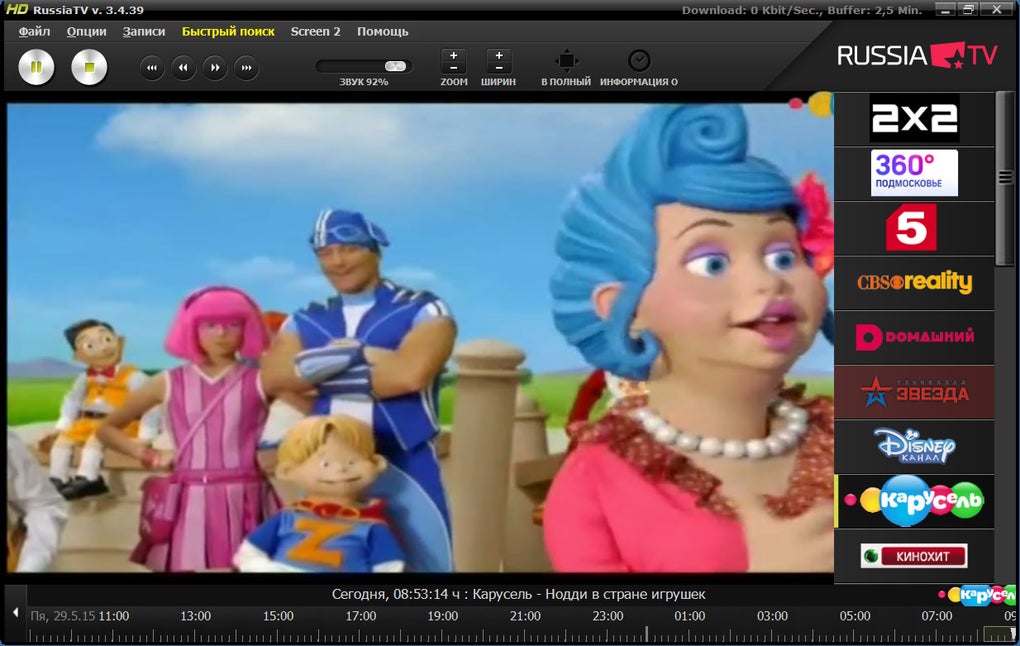Decrease ZOOM with the minus button
This screenshot has height=646, width=1020.
(453, 68)
